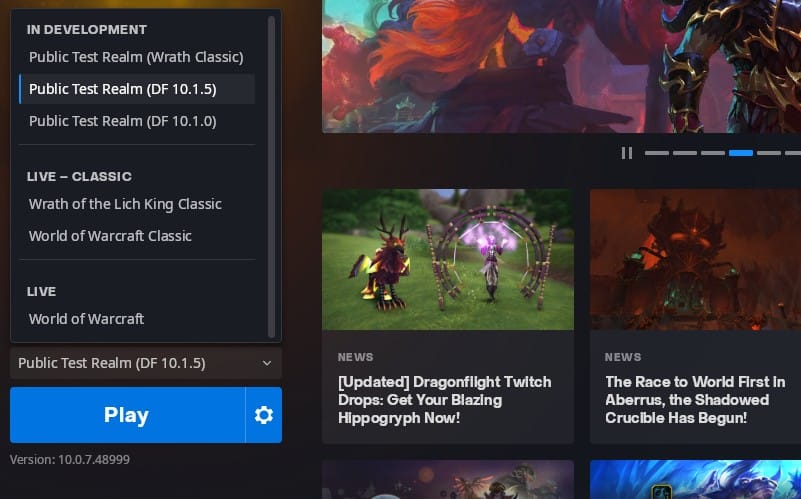This screenshot has width=801, height=499.
Task: Click the dropdown list scrollbar
Action: 271,177
